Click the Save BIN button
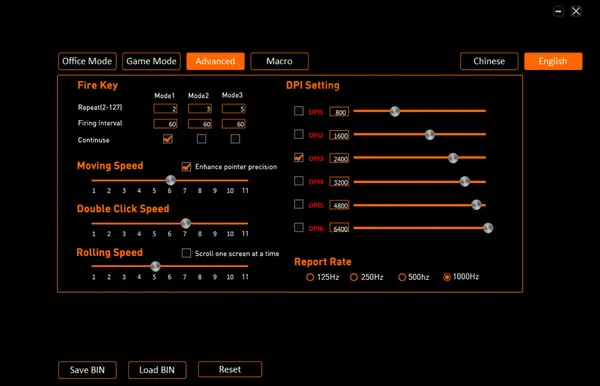This screenshot has height=386, width=600. pyautogui.click(x=87, y=370)
